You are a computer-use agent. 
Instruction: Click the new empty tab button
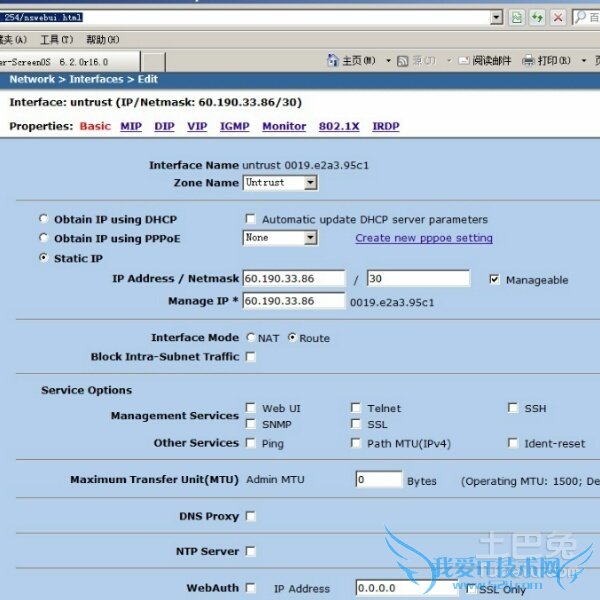pyautogui.click(x=153, y=62)
